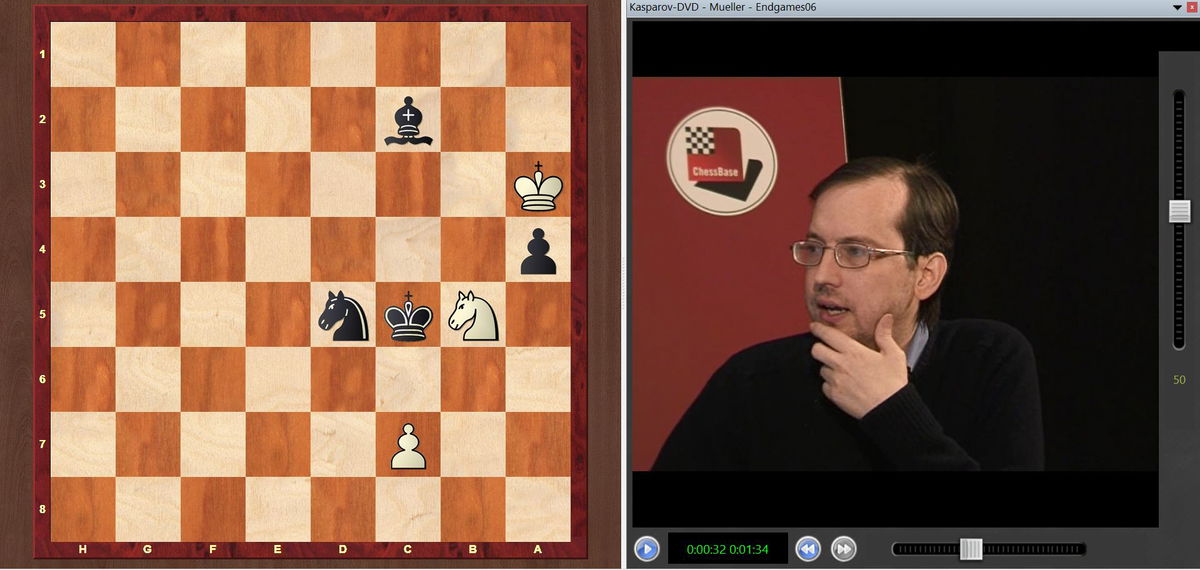Open the video panel dropdown arrow
Image resolution: width=1200 pixels, height=570 pixels.
tap(1177, 8)
